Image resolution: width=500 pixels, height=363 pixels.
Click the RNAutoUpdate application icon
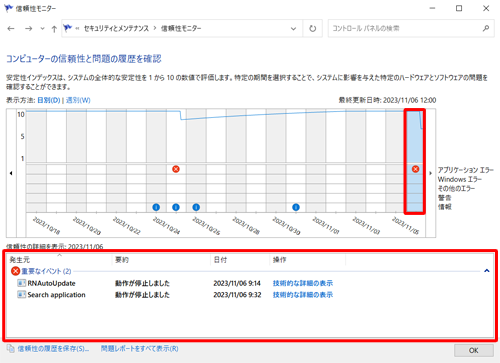pos(21,283)
